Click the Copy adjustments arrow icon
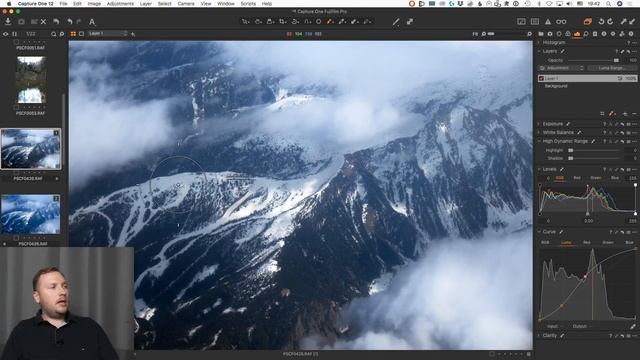This screenshot has height=360, width=640. 624,21
